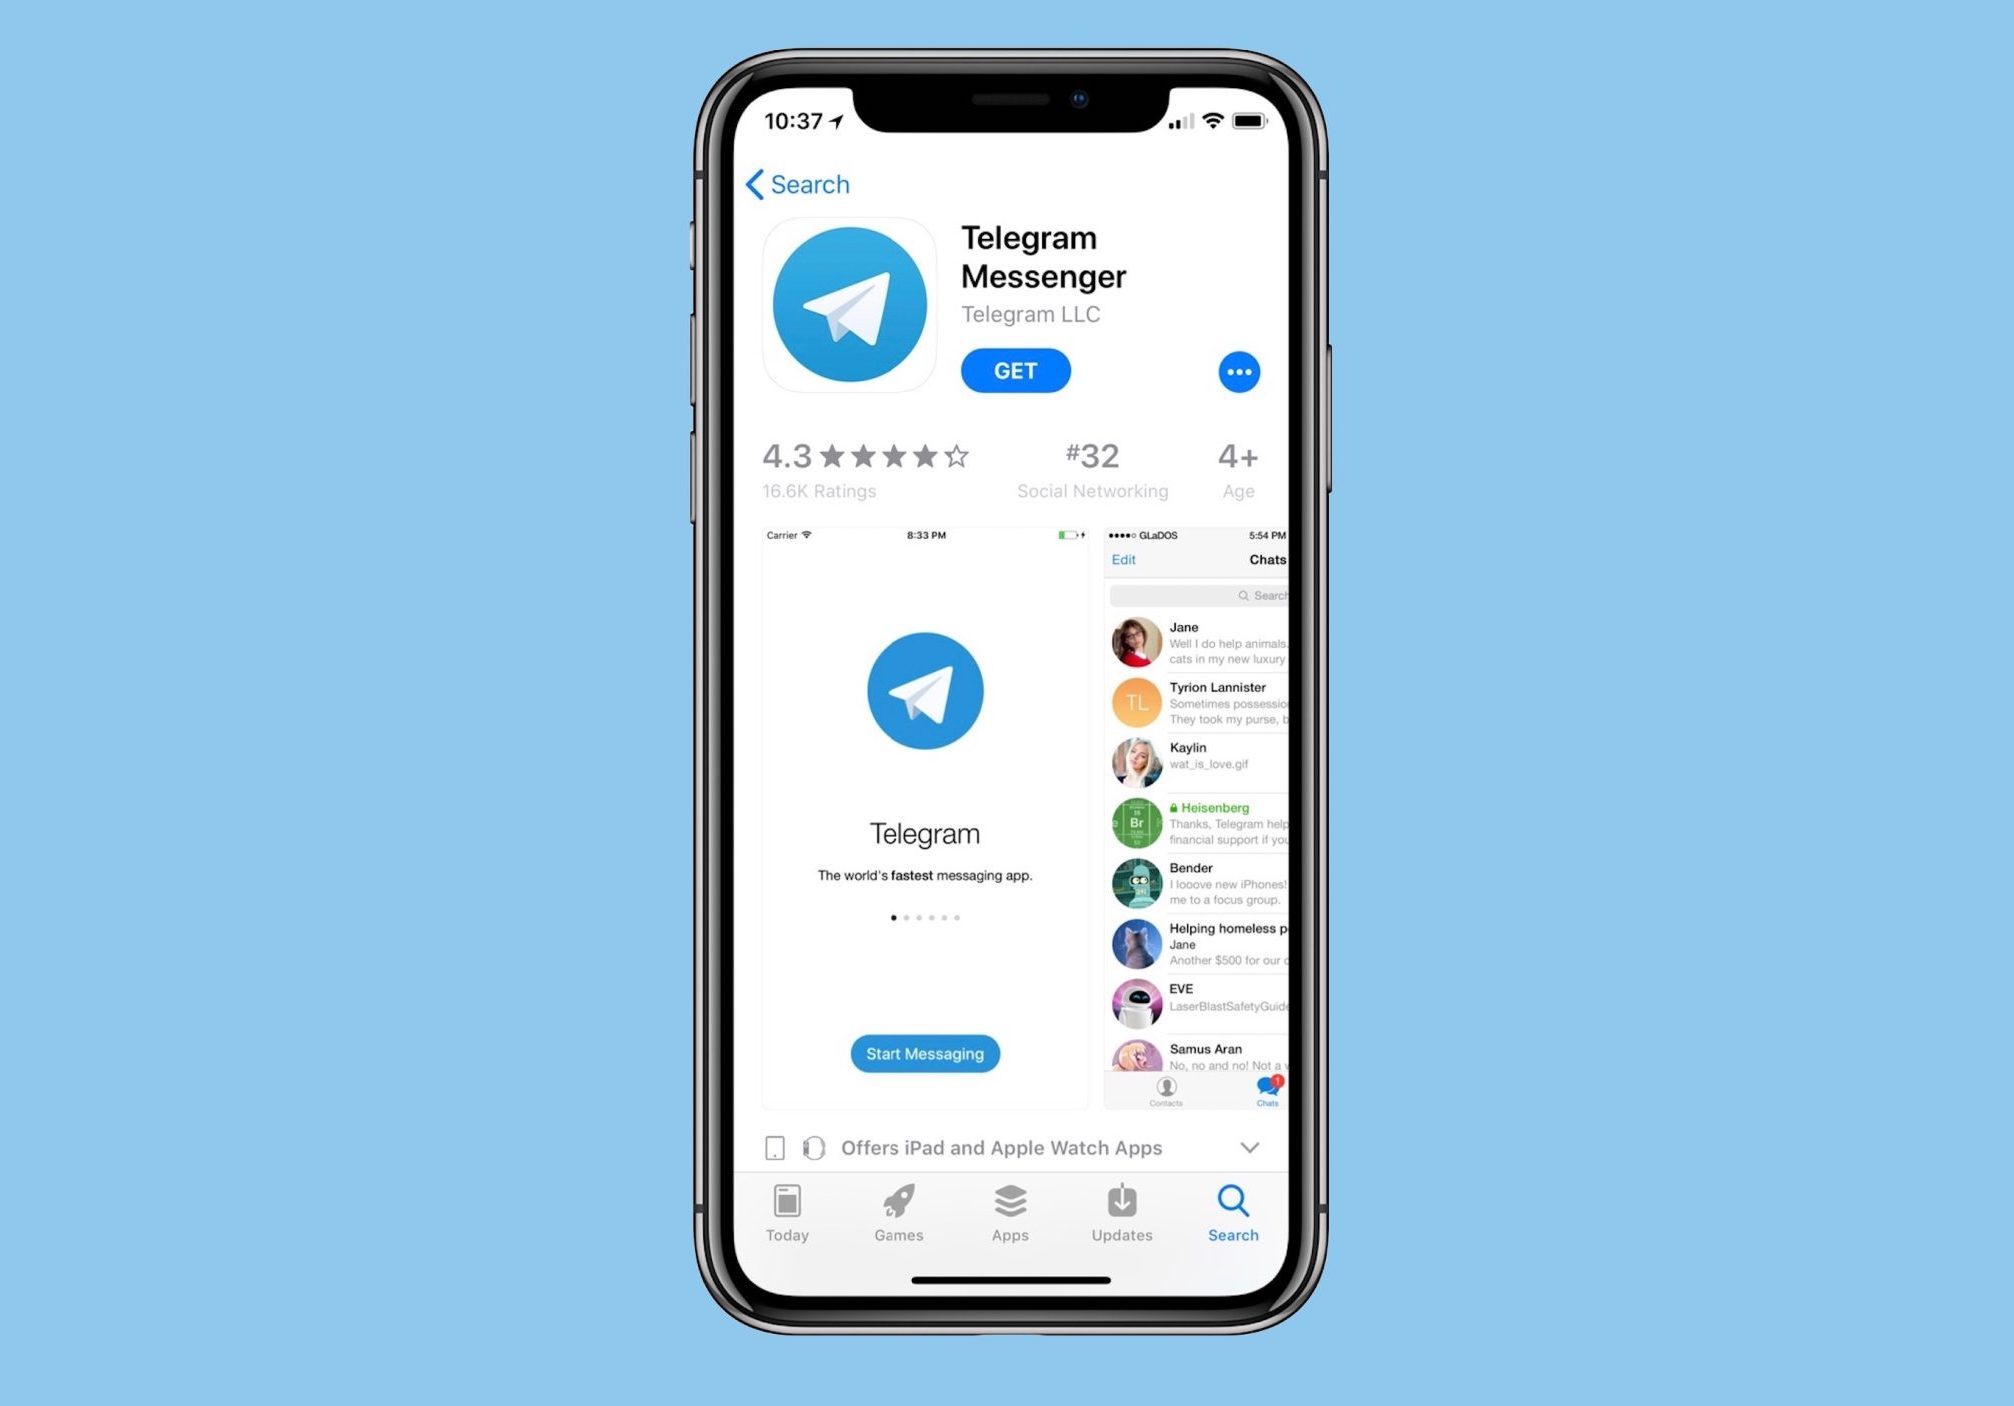This screenshot has height=1406, width=2014.
Task: Tap the GET button to download
Action: [x=1018, y=370]
